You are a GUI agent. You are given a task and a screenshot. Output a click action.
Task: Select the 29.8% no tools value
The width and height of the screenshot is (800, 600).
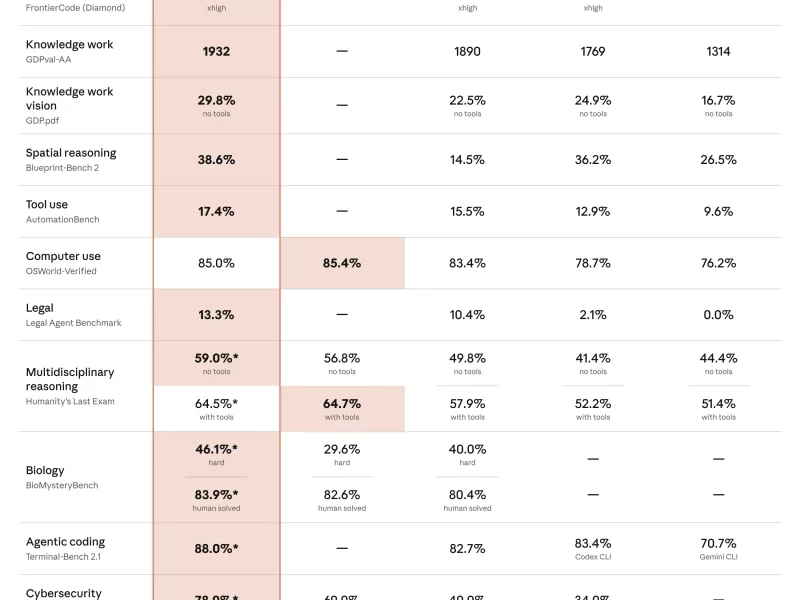(x=216, y=106)
